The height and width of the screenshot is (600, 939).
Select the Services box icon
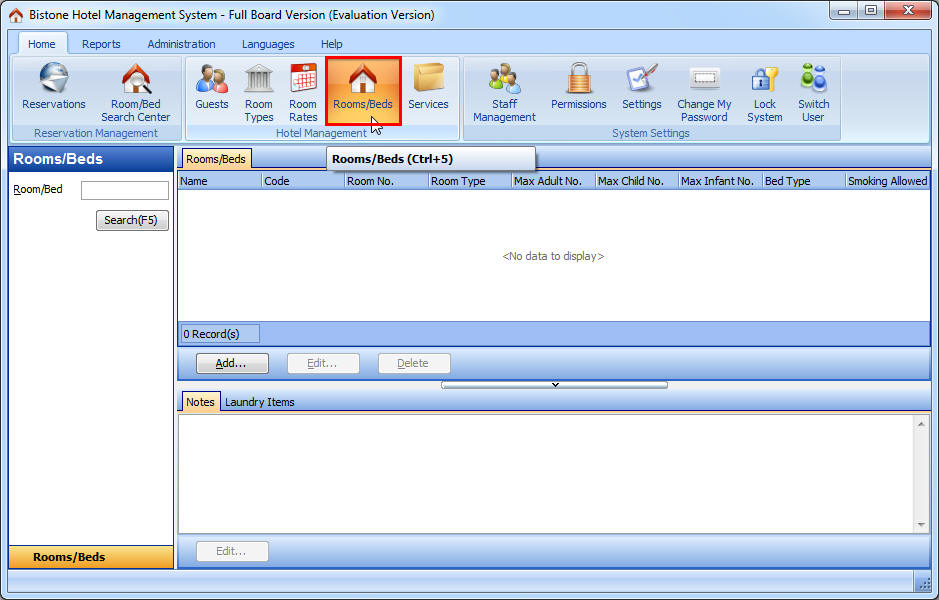(428, 88)
